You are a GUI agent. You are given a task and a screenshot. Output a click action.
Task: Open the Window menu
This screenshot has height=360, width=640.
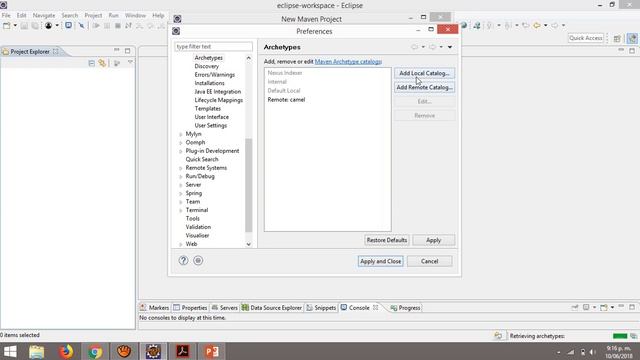[x=135, y=16]
